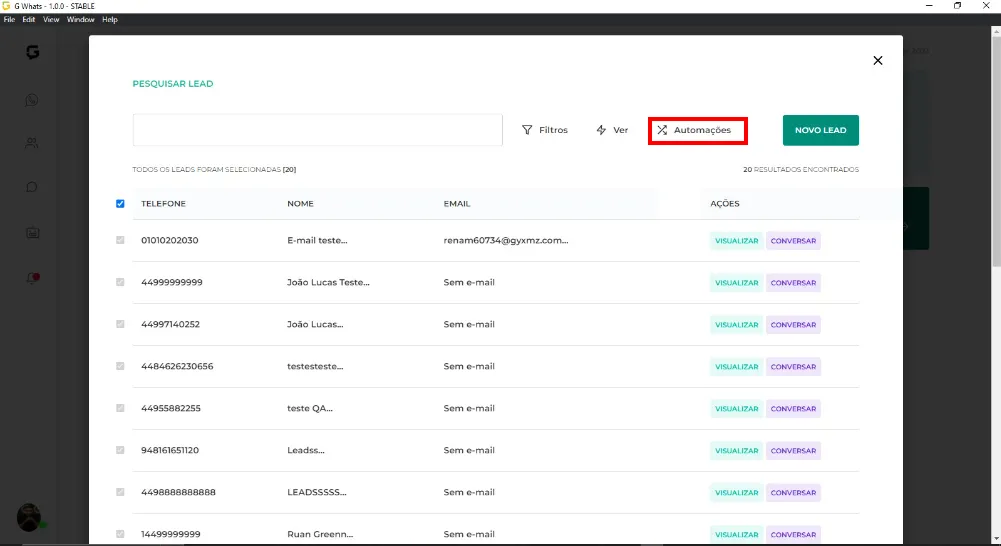
Task: Click VISUALIZAR for Leadss lead
Action: tap(736, 451)
